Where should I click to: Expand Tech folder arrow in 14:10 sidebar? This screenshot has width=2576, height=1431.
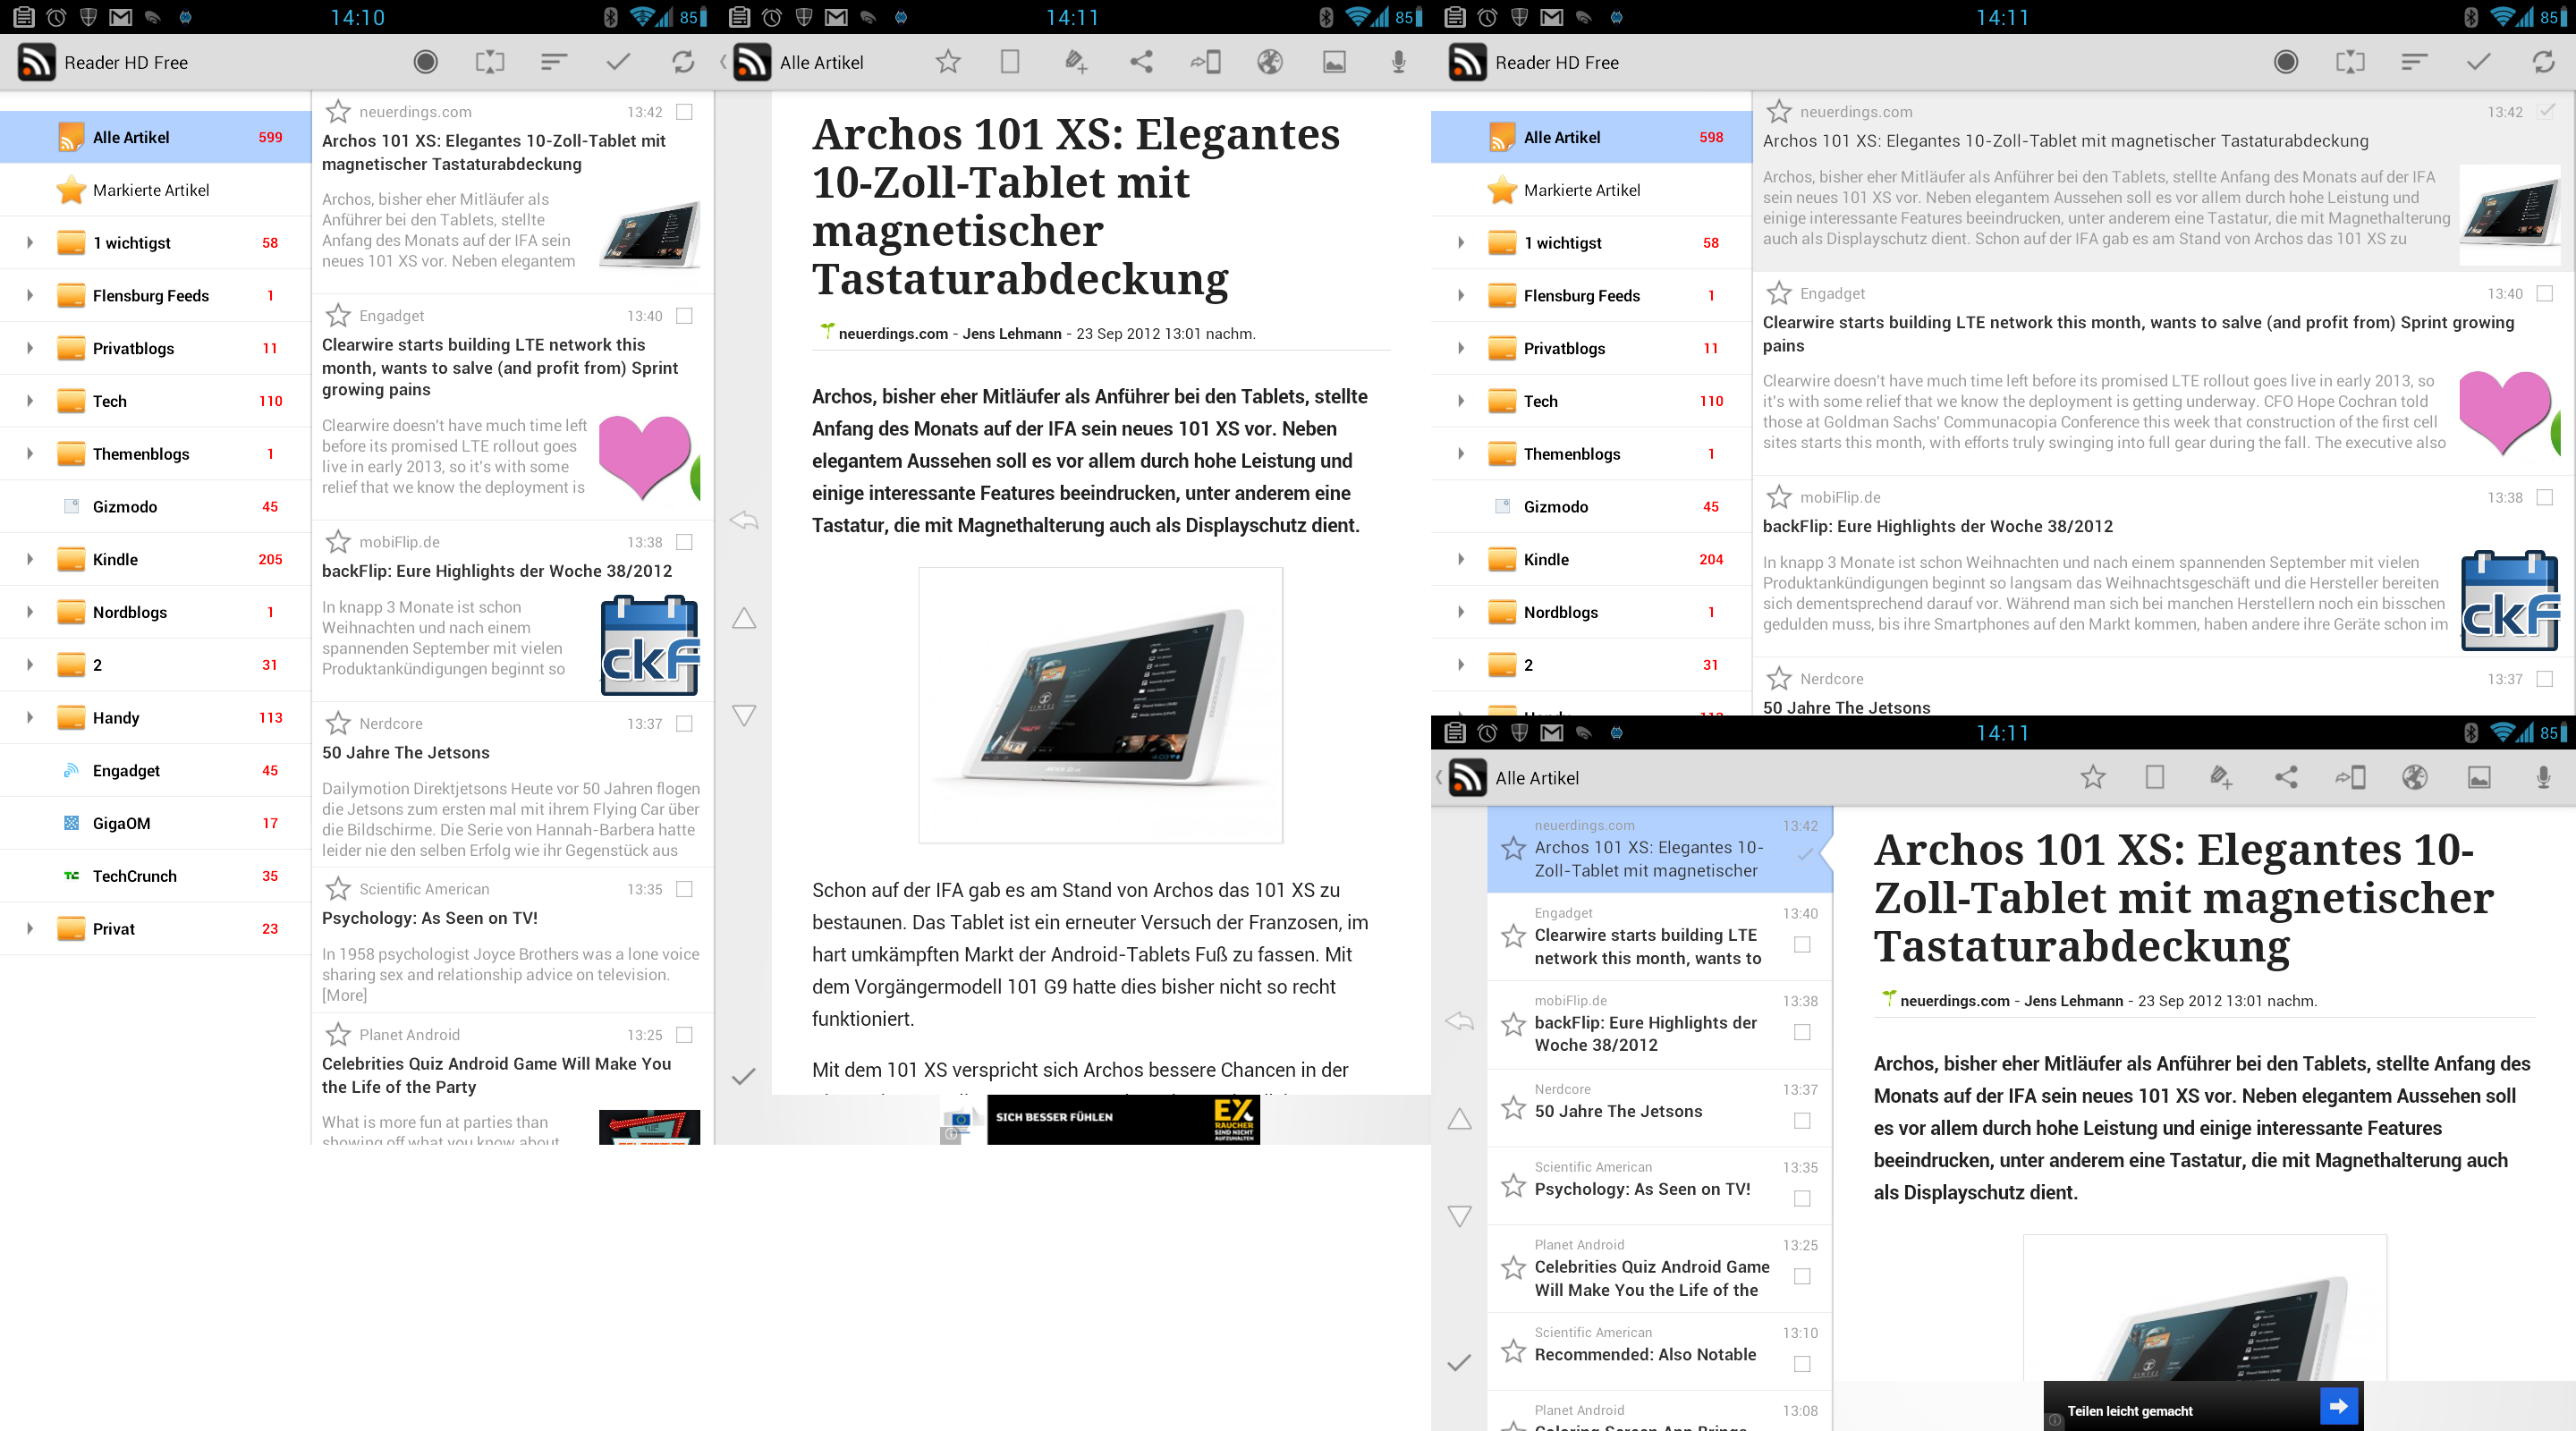pyautogui.click(x=30, y=401)
